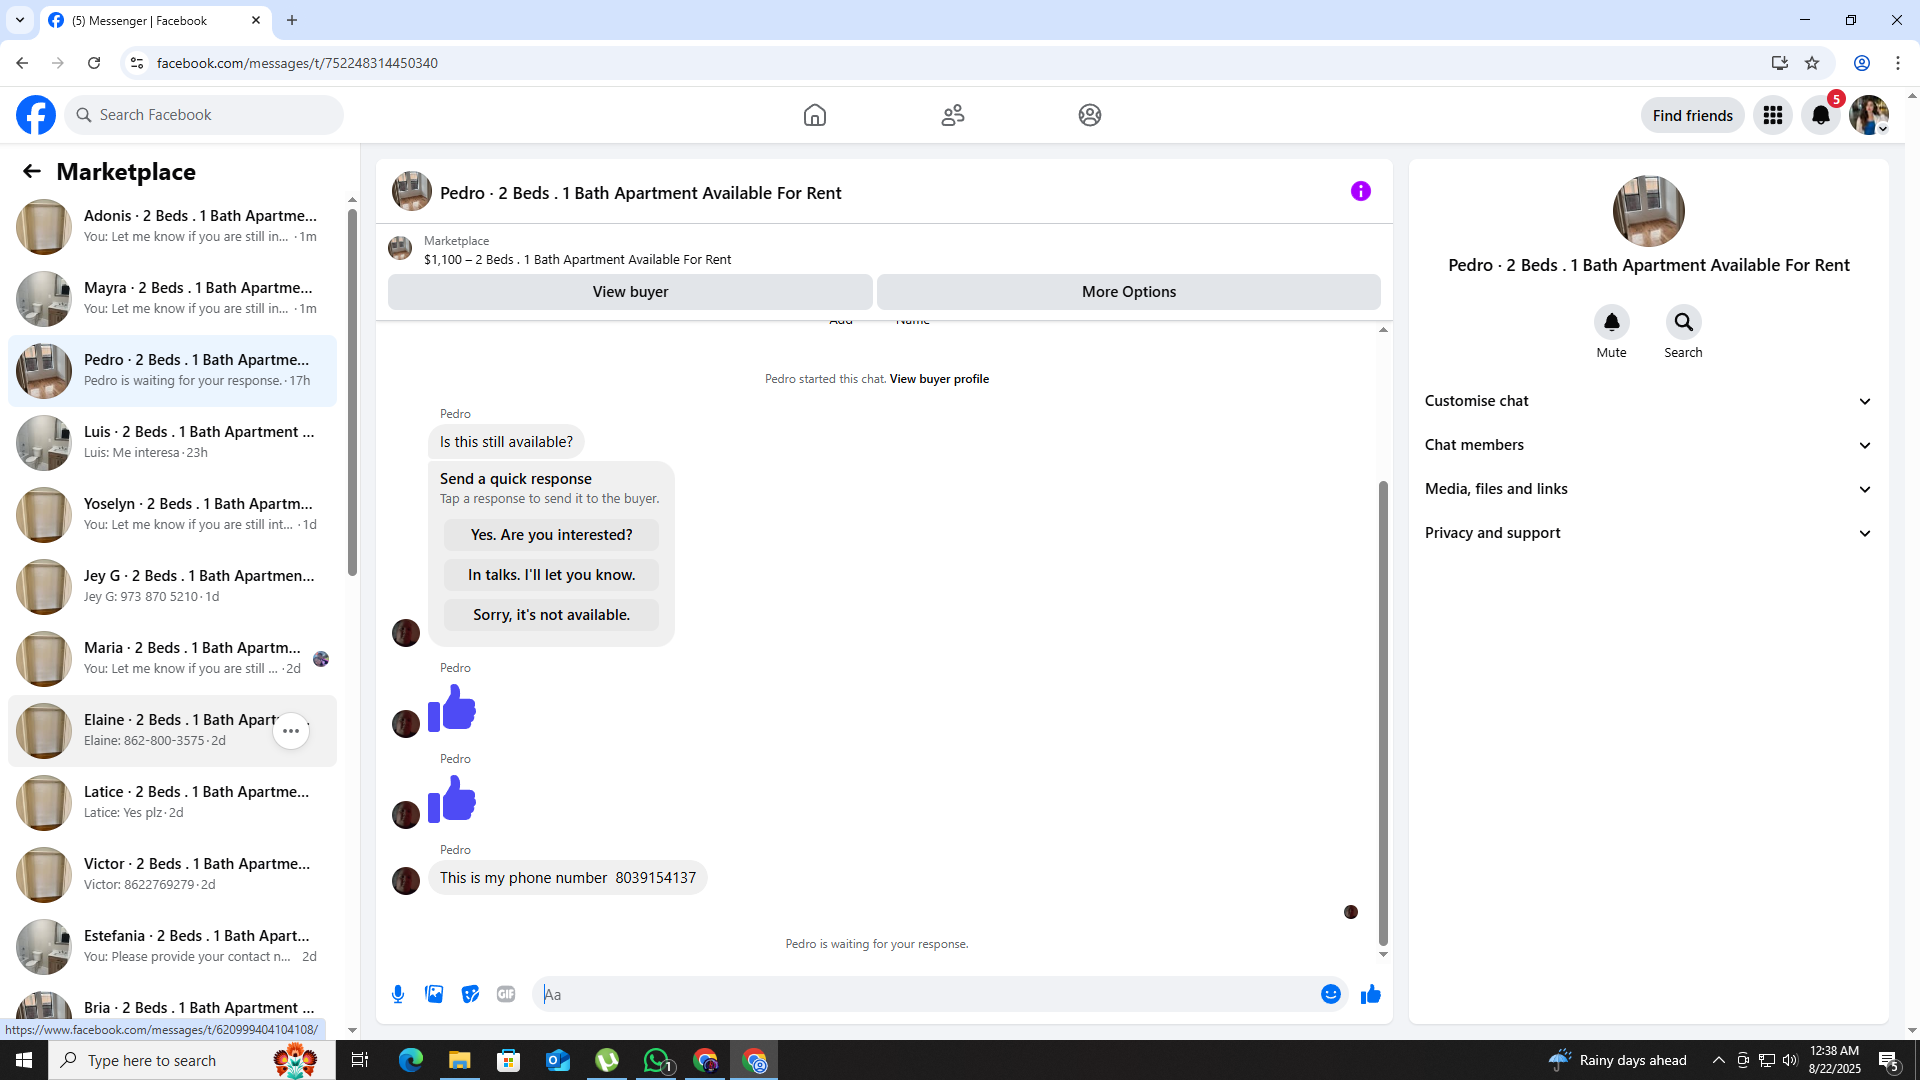Open the Elaine conversation options menu
The height and width of the screenshot is (1080, 1920).
click(291, 731)
